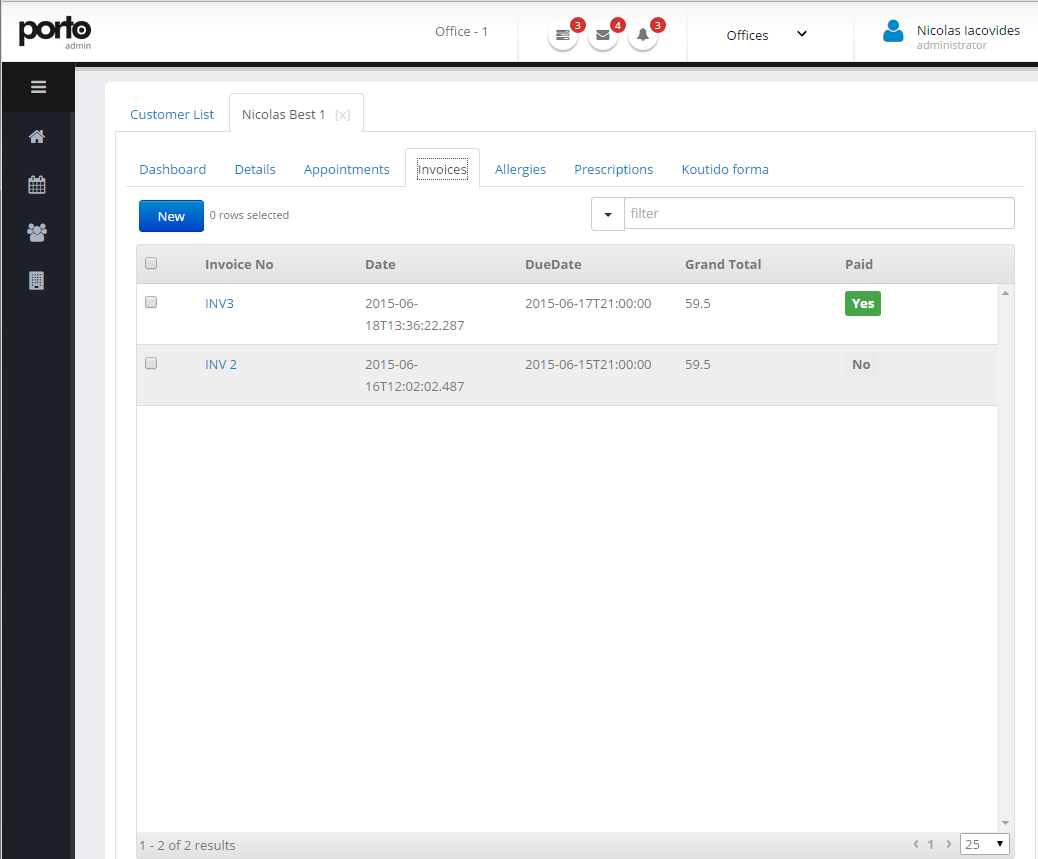Tick the checkbox for INV3
This screenshot has width=1038, height=859.
[151, 302]
